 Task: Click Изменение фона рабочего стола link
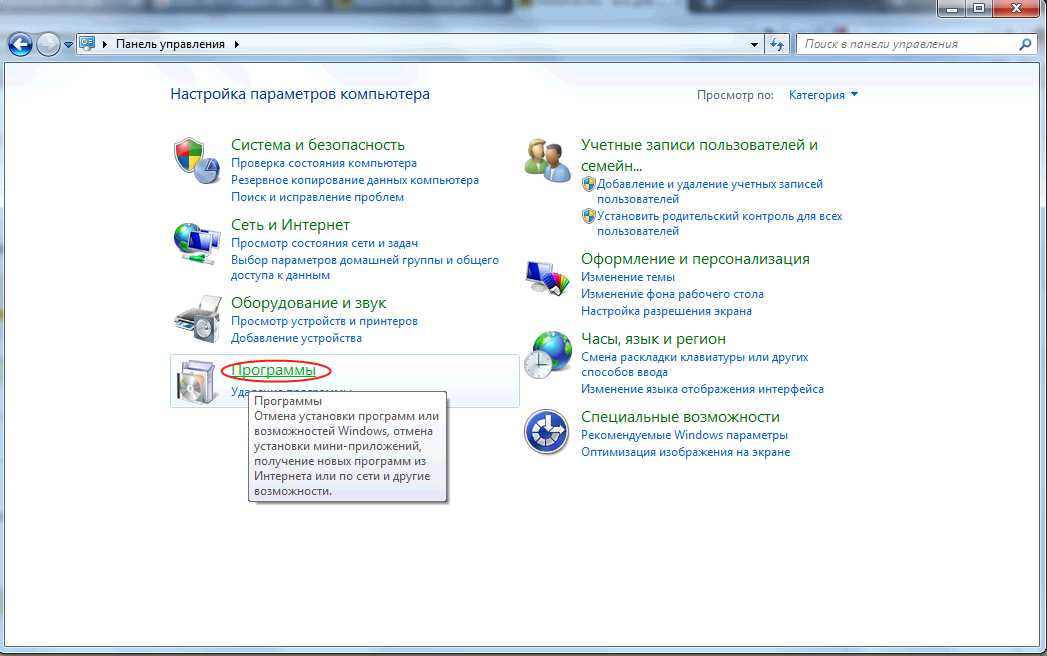[x=672, y=294]
